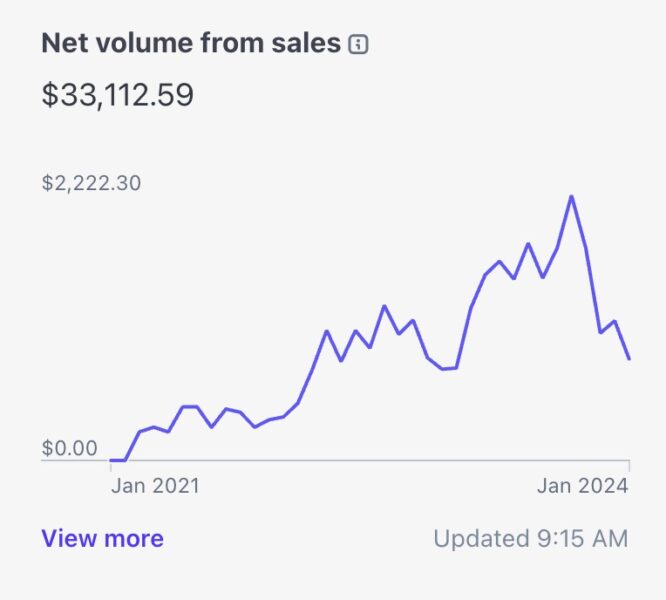Image resolution: width=666 pixels, height=600 pixels.
Task: Click the Net volume from sales heading
Action: tap(191, 44)
